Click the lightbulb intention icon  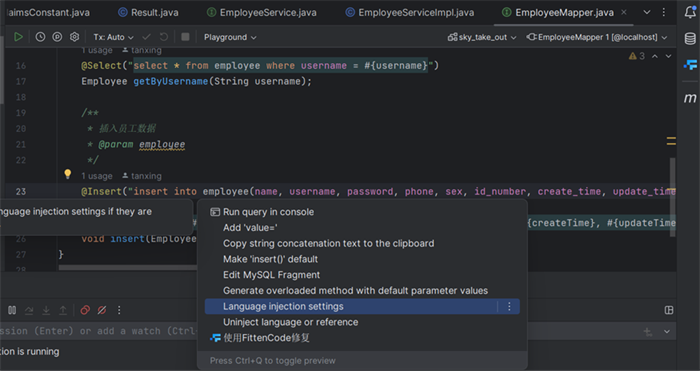67,174
